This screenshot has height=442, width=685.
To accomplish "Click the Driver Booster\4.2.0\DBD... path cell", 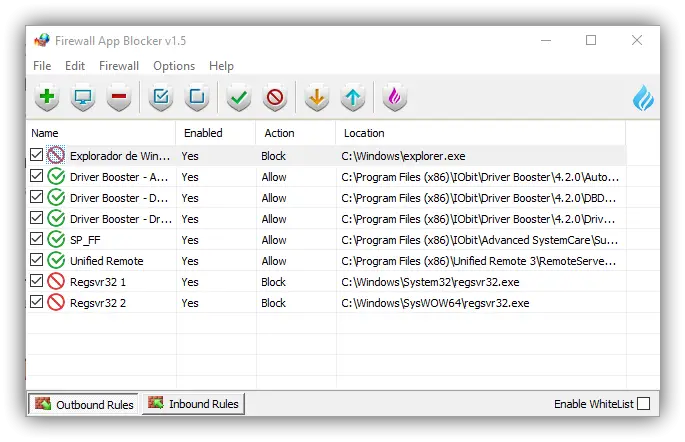I will tap(479, 198).
